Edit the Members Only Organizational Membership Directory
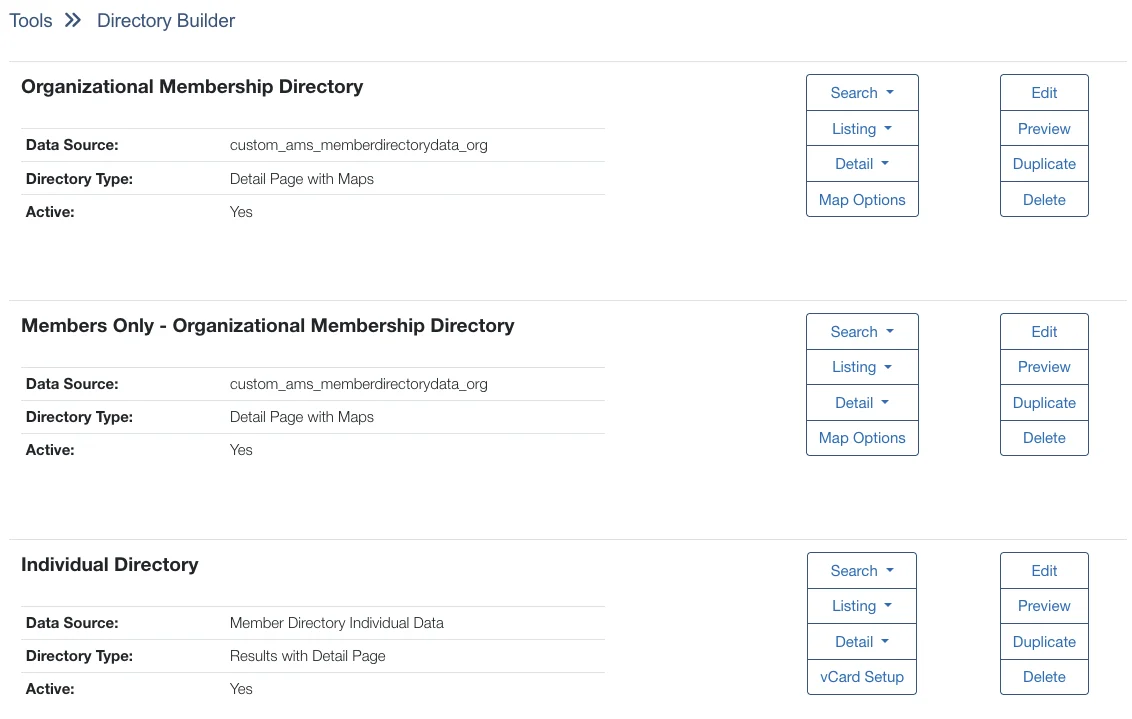Screen dimensions: 1132x719 click(x=1043, y=331)
